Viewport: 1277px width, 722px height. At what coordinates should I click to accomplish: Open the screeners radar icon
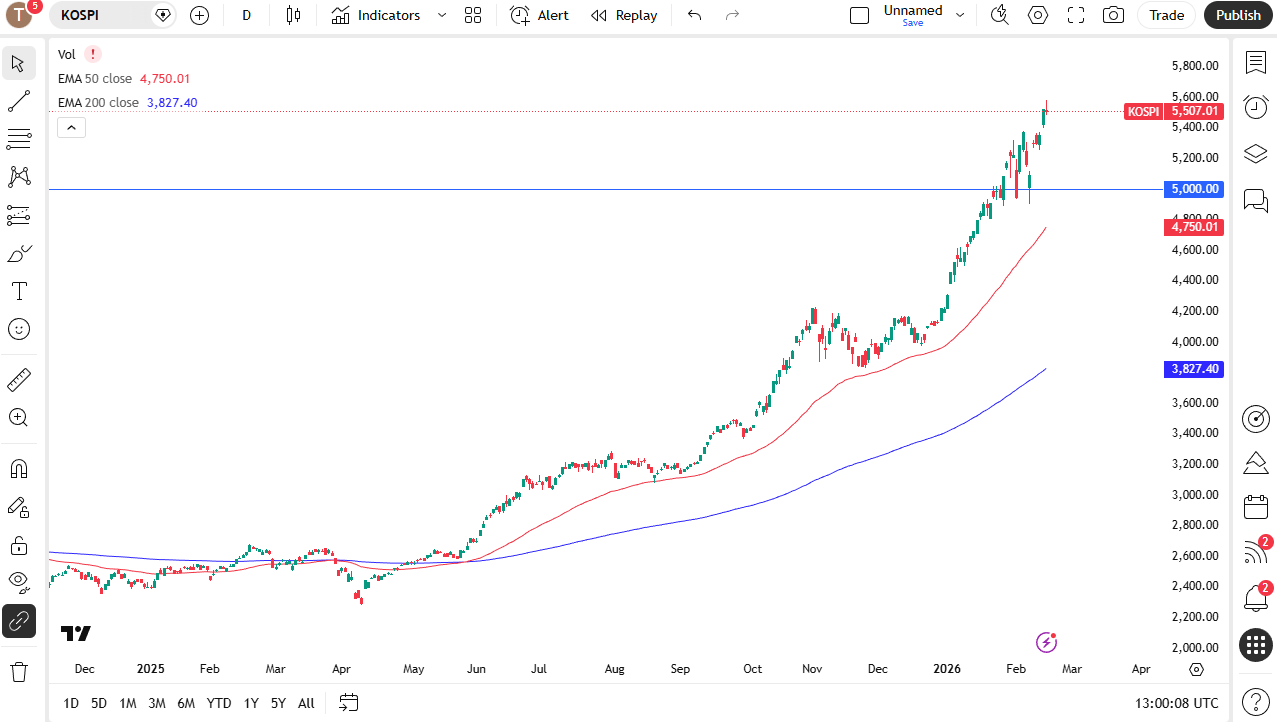point(1256,419)
